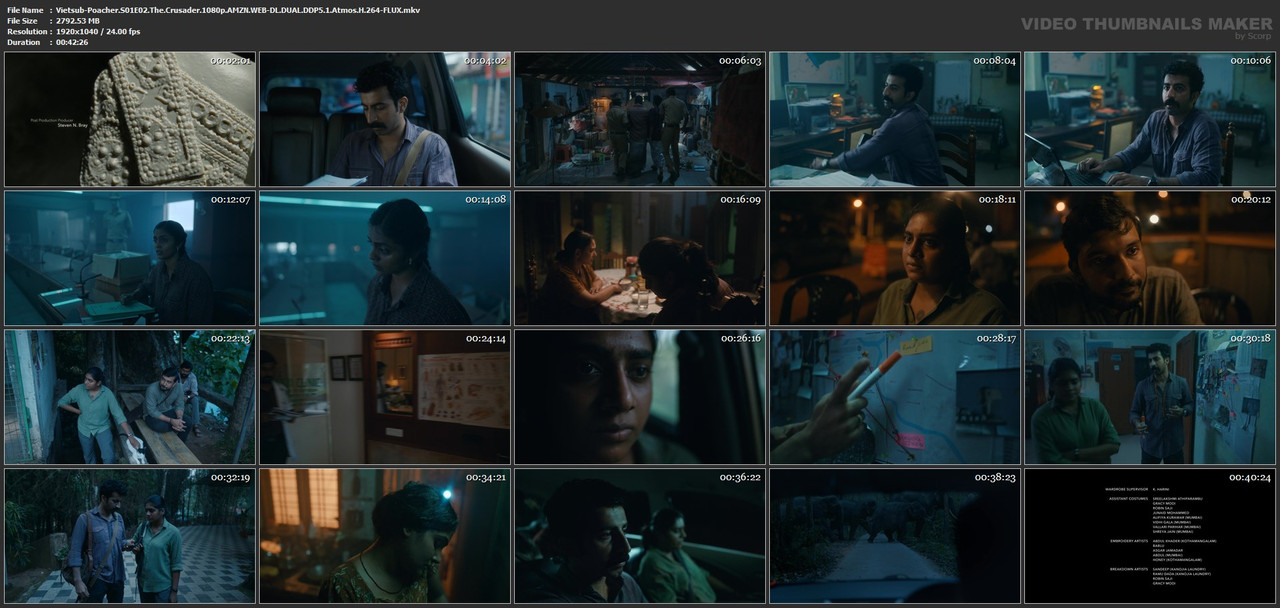
Task: Open the car interior frame at 00:36:22
Action: 640,536
